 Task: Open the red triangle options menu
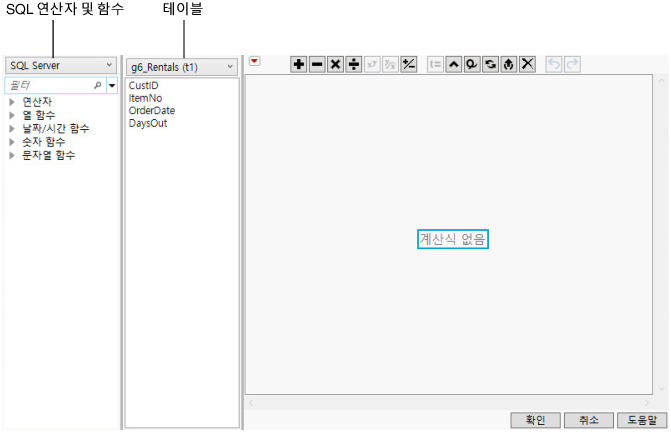pyautogui.click(x=255, y=61)
